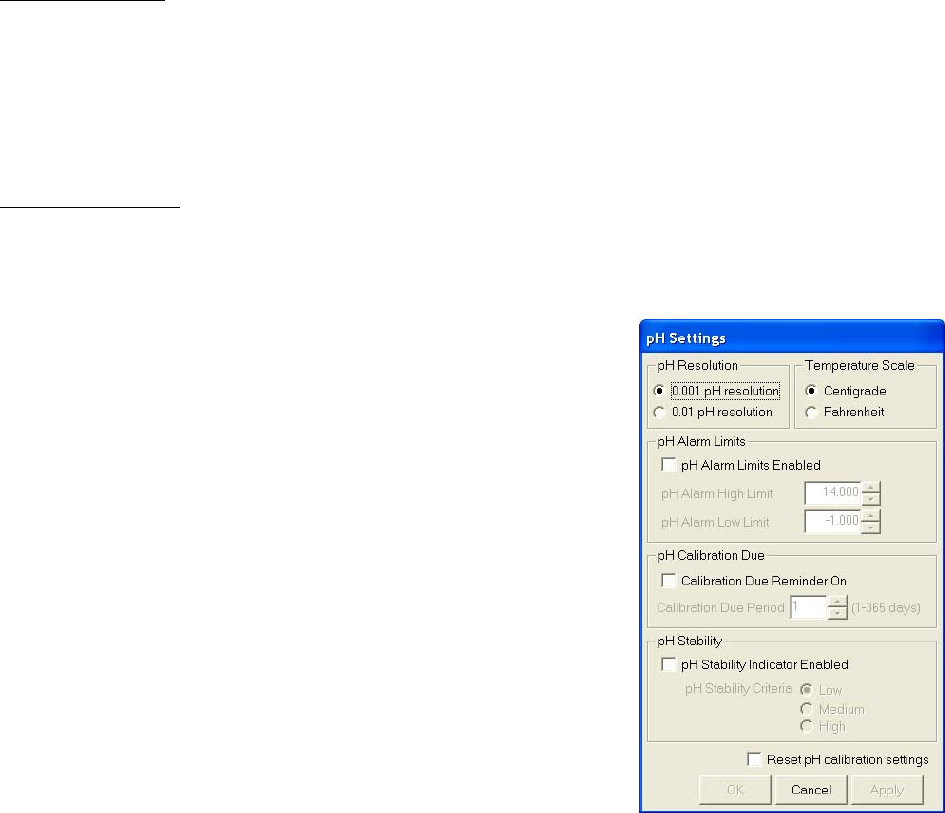Click the pH Alarm High Limit label
The image size is (945, 813).
tap(717, 494)
